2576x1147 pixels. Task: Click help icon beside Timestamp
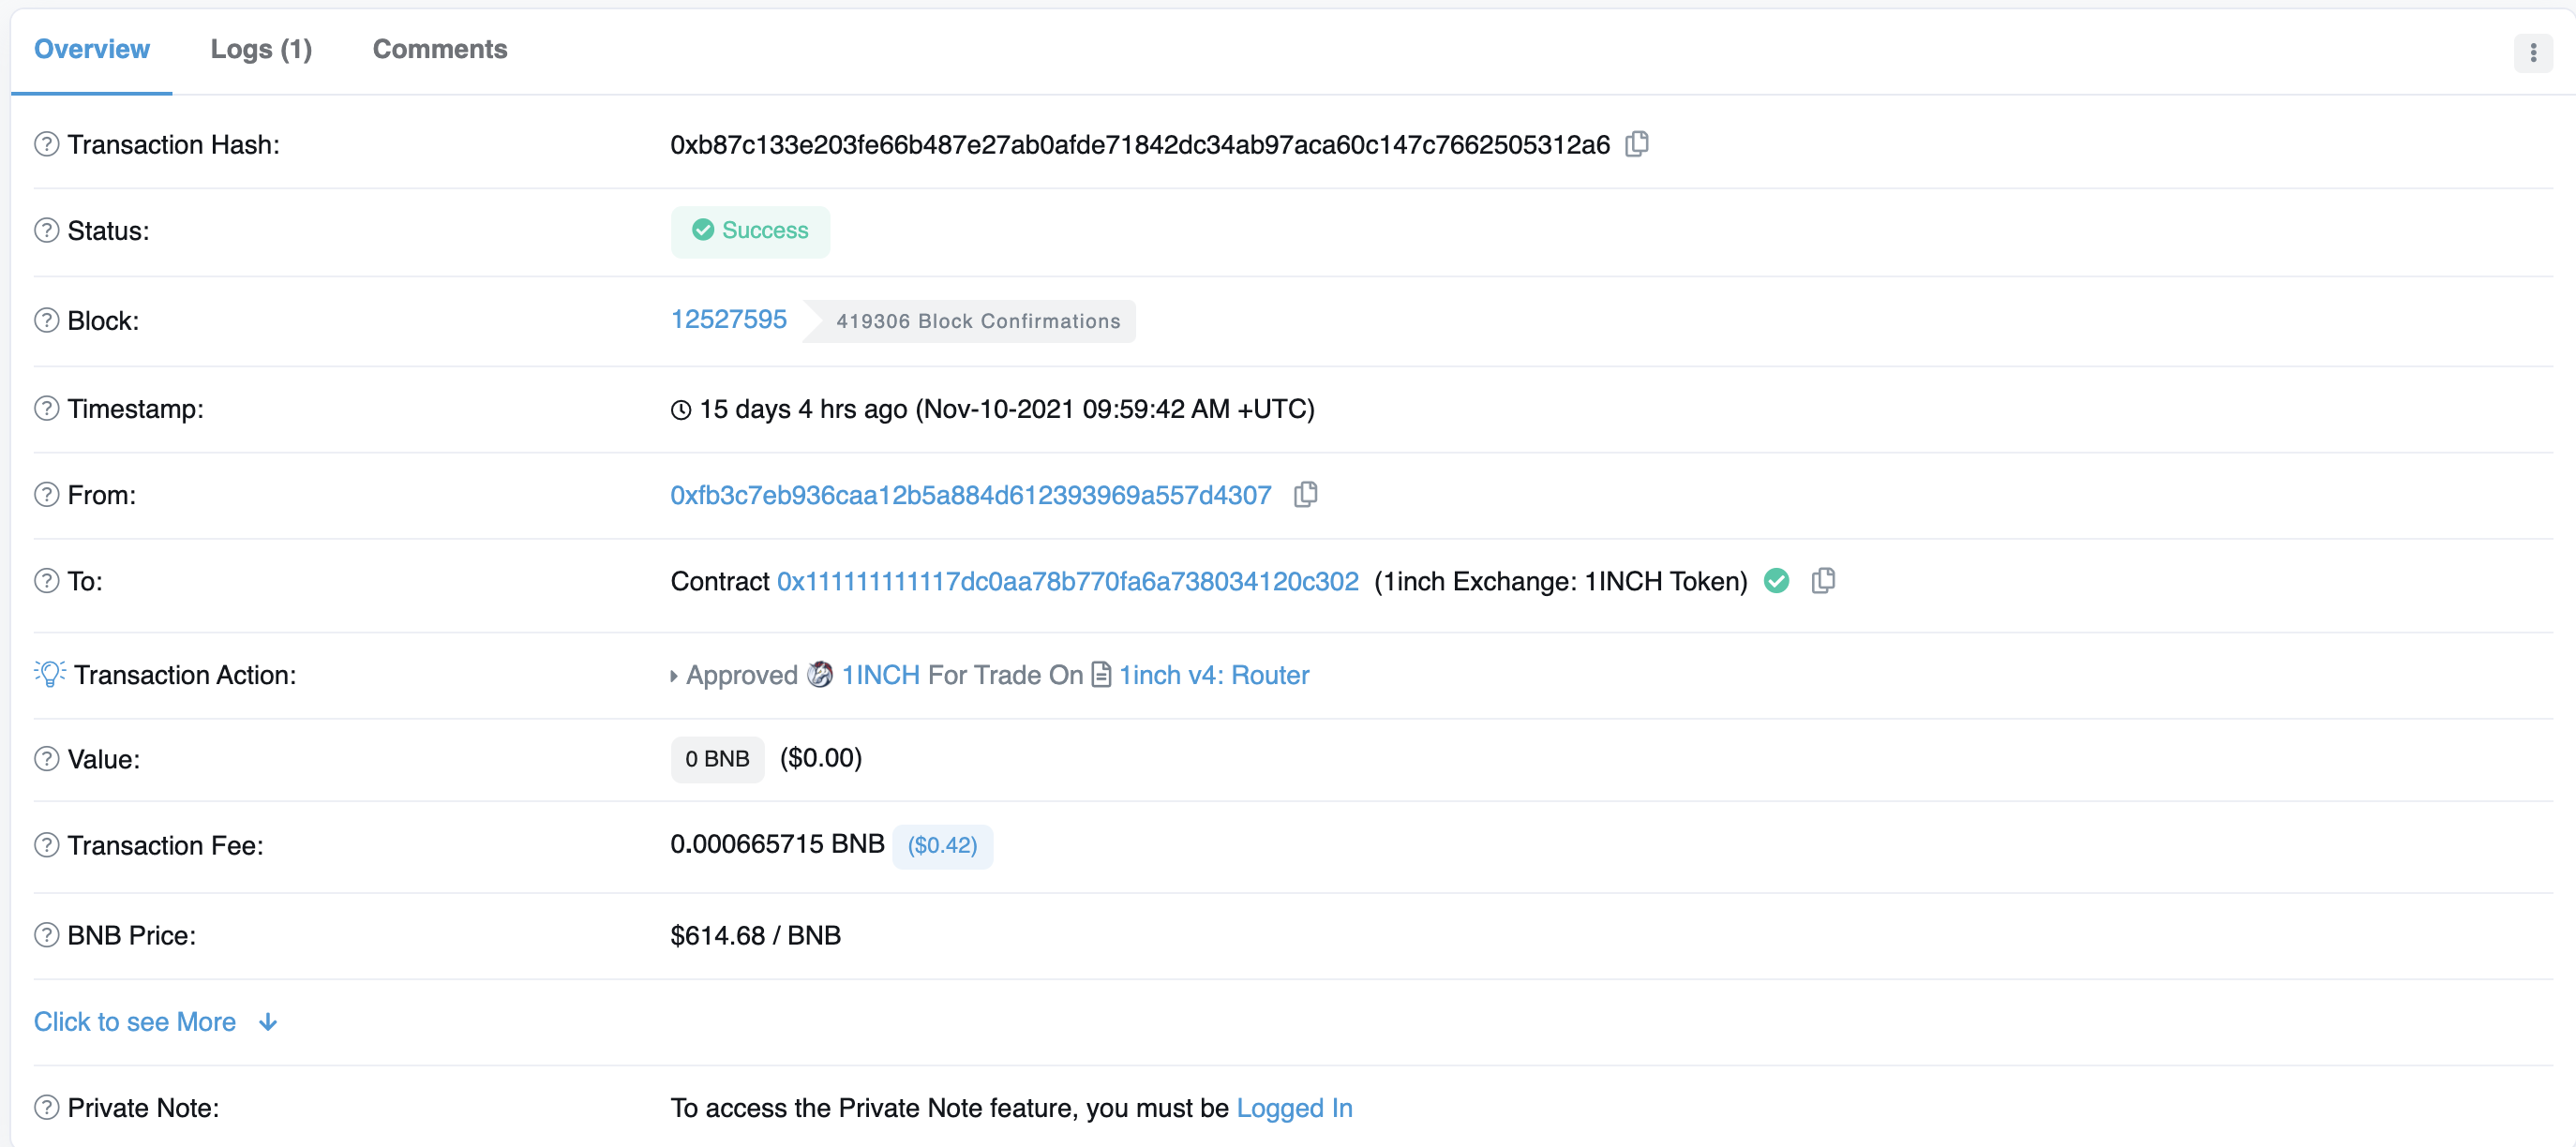pos(47,408)
